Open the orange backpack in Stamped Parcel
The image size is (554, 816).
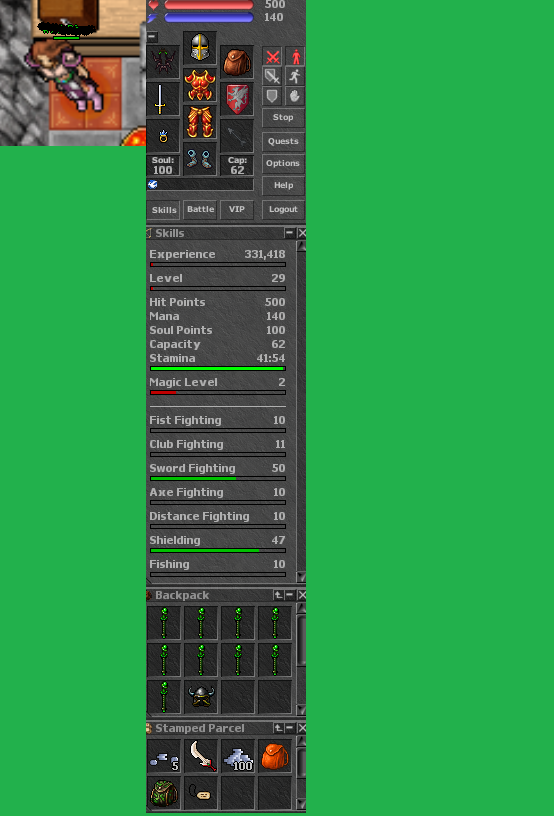pyautogui.click(x=275, y=756)
